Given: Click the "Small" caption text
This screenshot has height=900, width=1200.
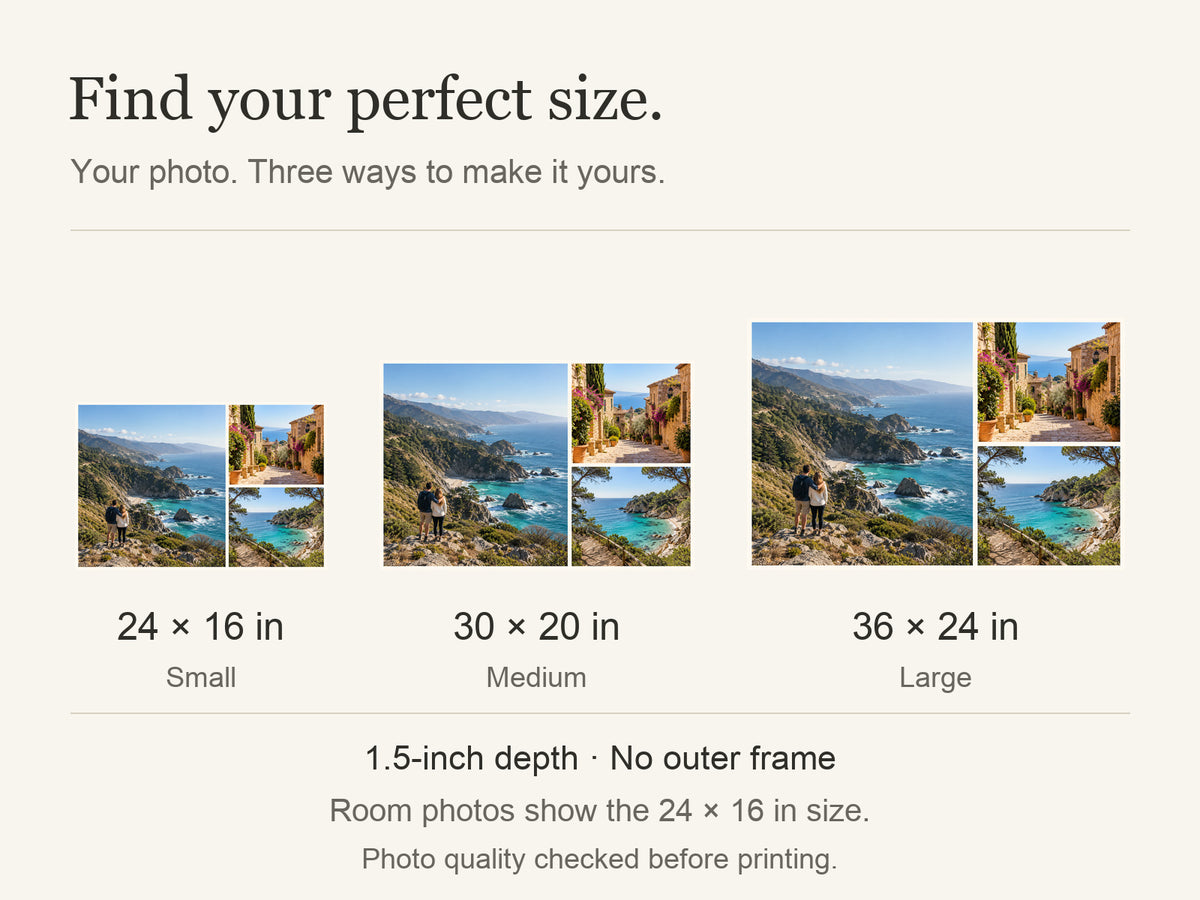Looking at the screenshot, I should 201,677.
